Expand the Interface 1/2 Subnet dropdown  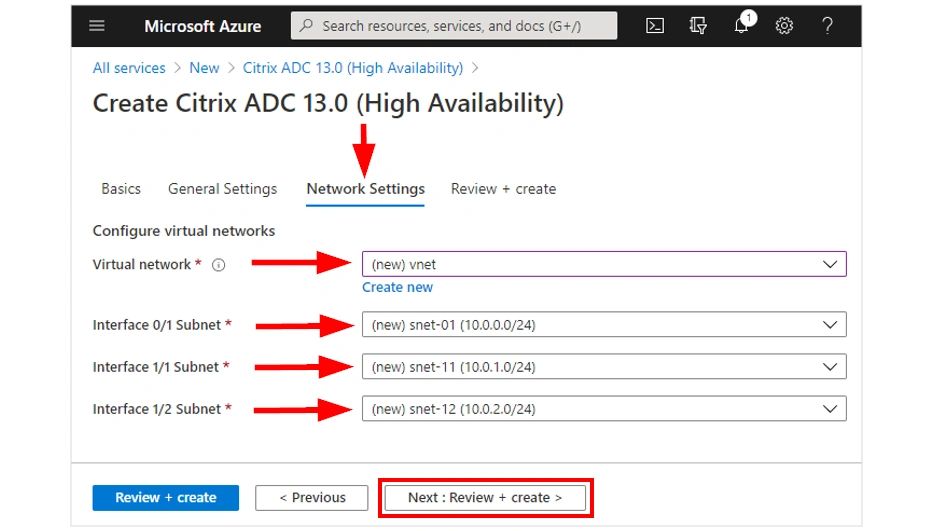(604, 409)
